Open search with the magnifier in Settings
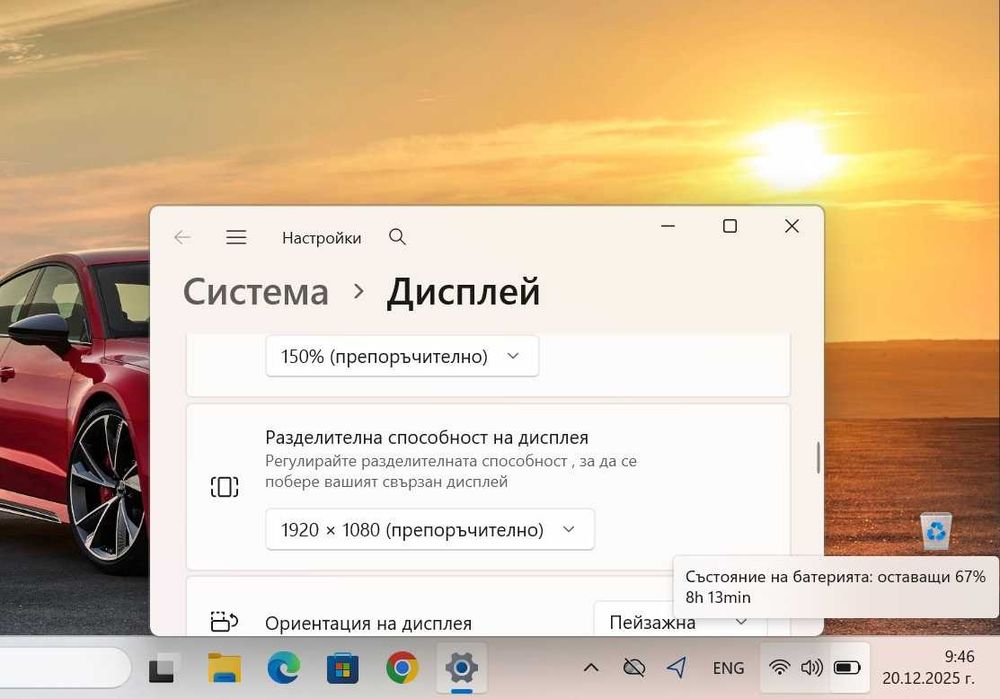1000x699 pixels. tap(397, 237)
